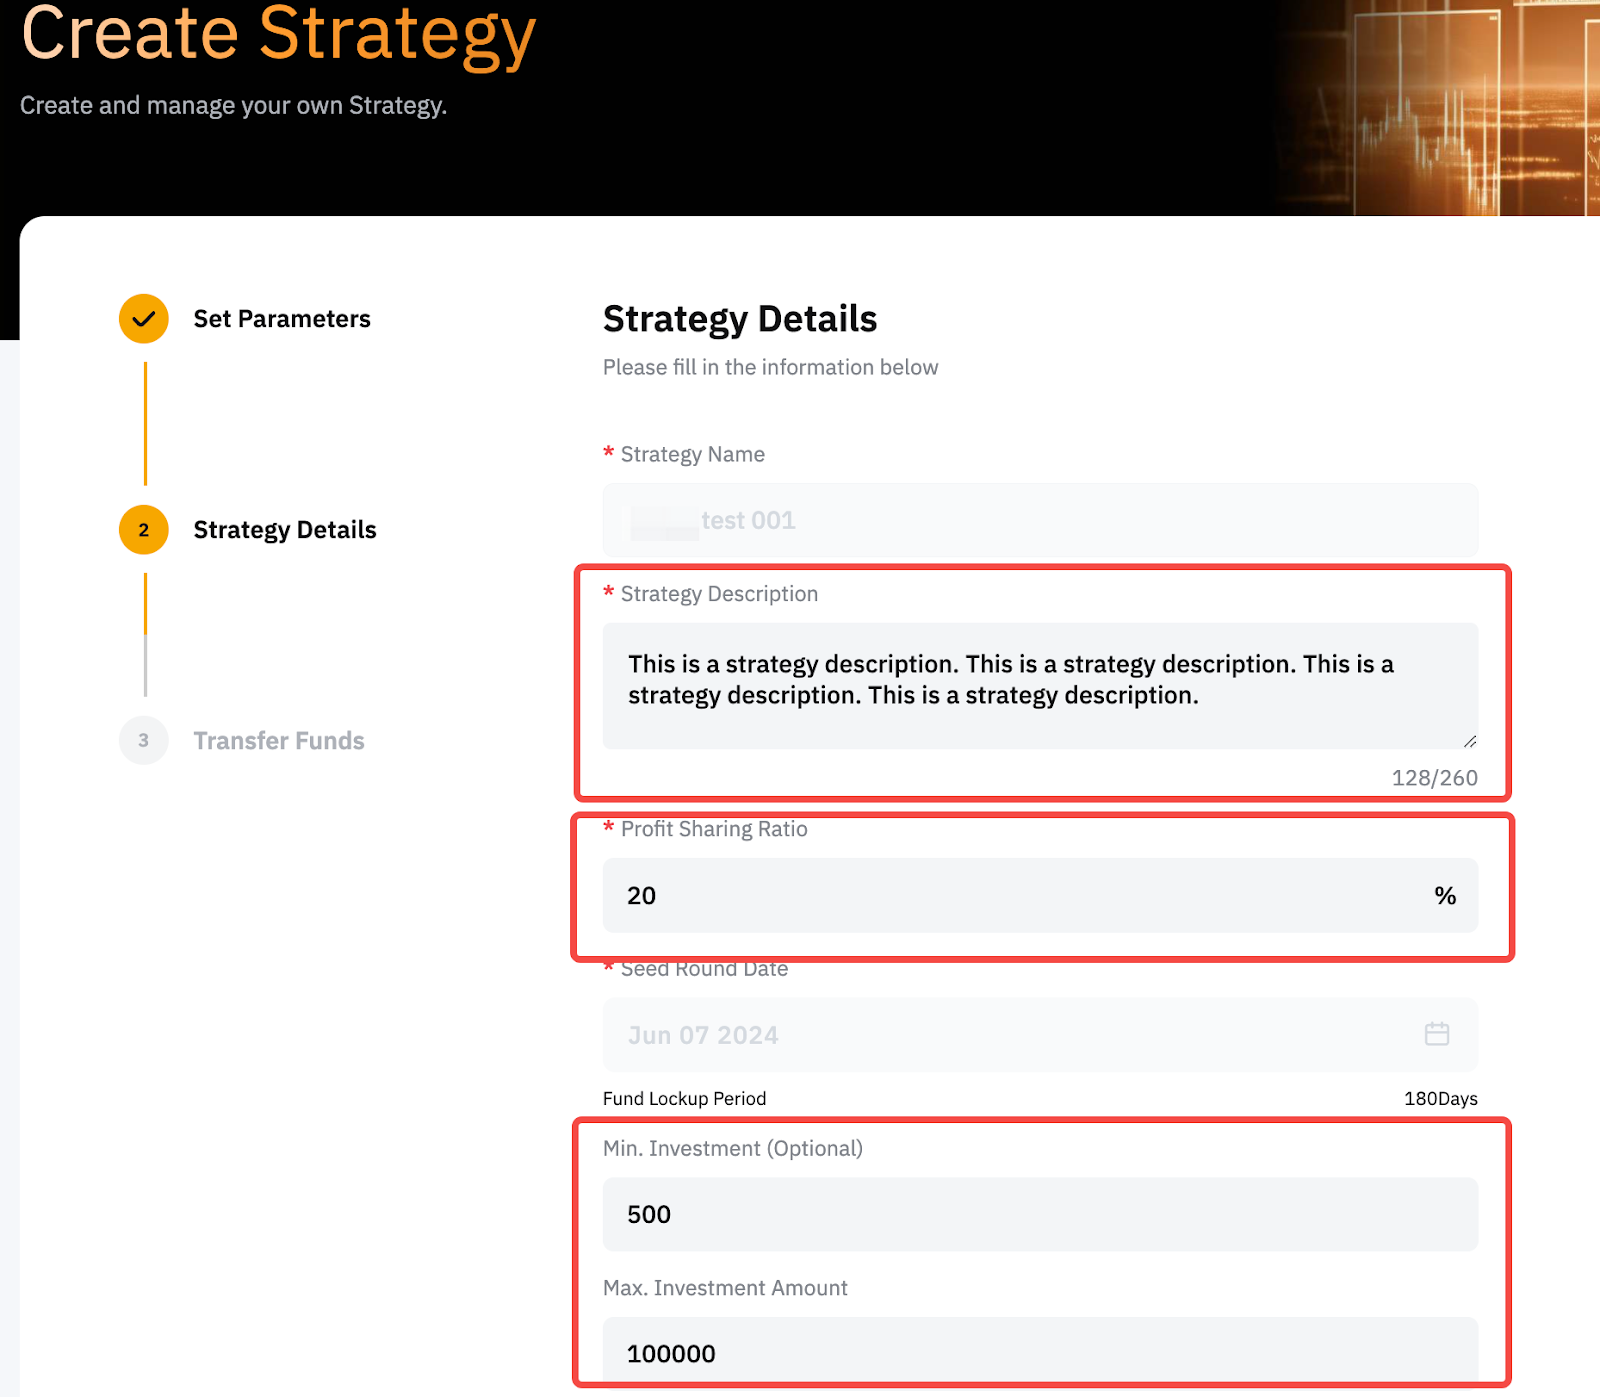Click the step 2 circle icon
The height and width of the screenshot is (1397, 1600).
point(144,530)
